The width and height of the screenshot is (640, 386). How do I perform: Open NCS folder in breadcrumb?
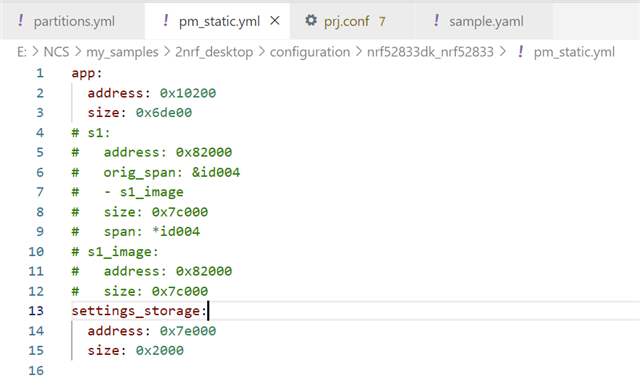pyautogui.click(x=56, y=52)
